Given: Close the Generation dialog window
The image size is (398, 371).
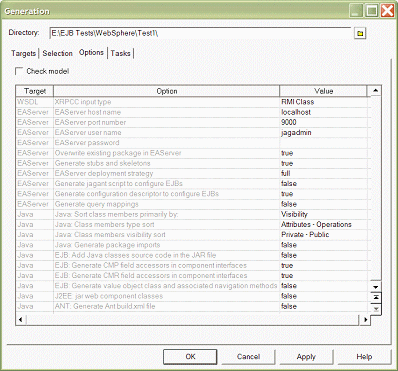Looking at the screenshot, I should point(387,11).
